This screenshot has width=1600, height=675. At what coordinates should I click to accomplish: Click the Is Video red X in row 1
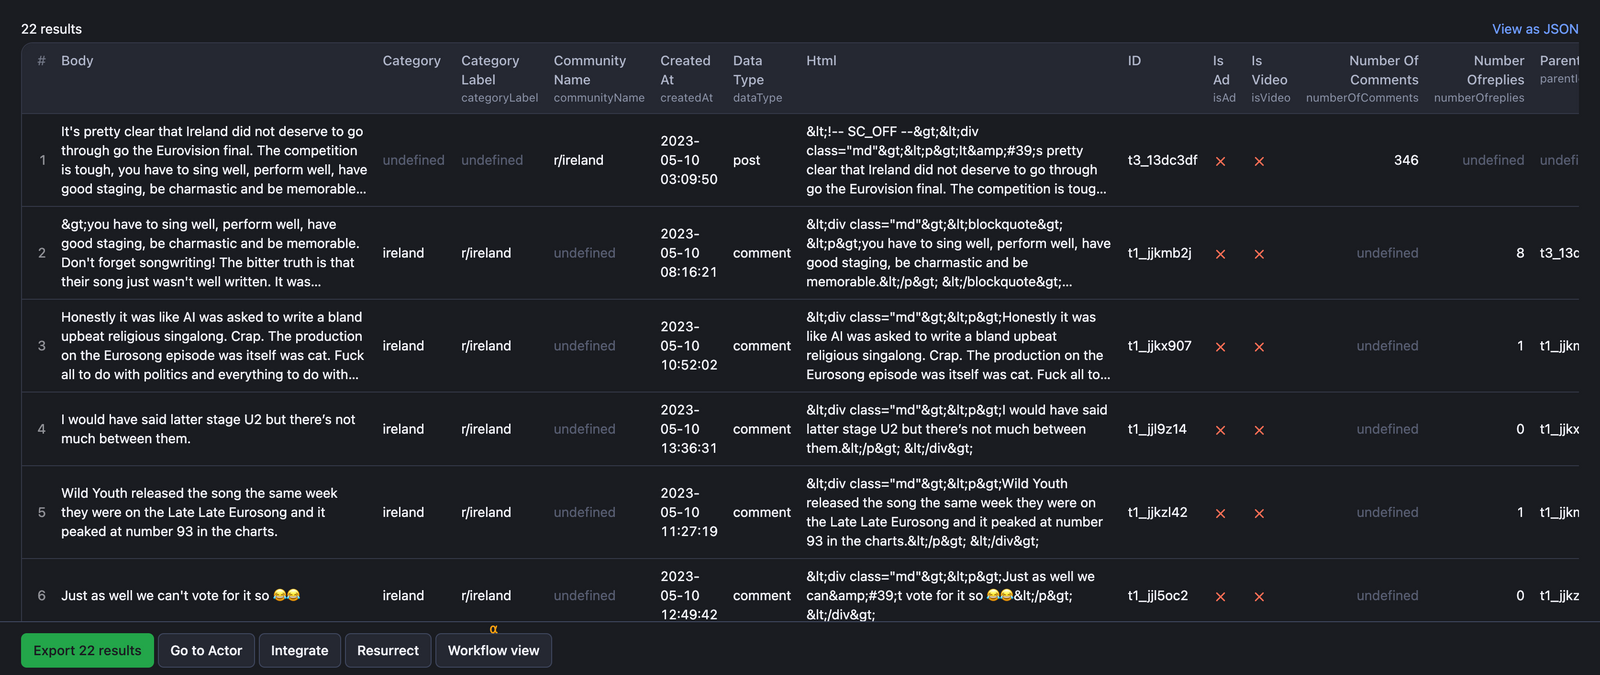tap(1259, 161)
